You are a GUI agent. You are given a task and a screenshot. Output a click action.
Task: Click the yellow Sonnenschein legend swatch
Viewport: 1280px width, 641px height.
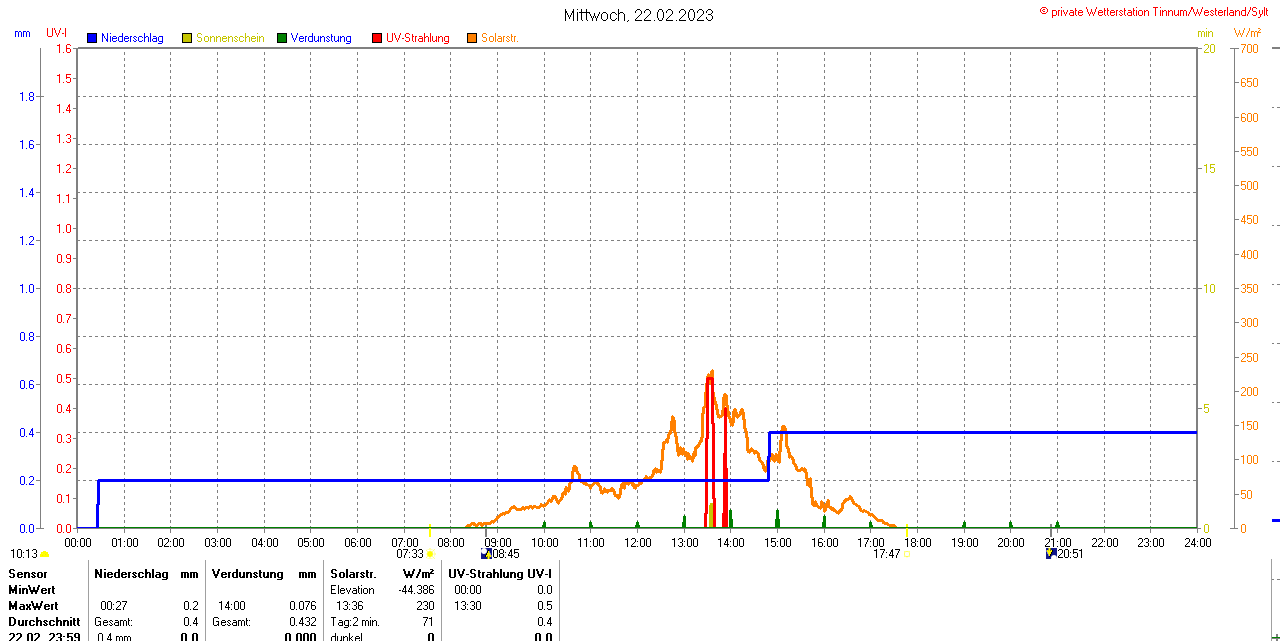click(x=187, y=38)
